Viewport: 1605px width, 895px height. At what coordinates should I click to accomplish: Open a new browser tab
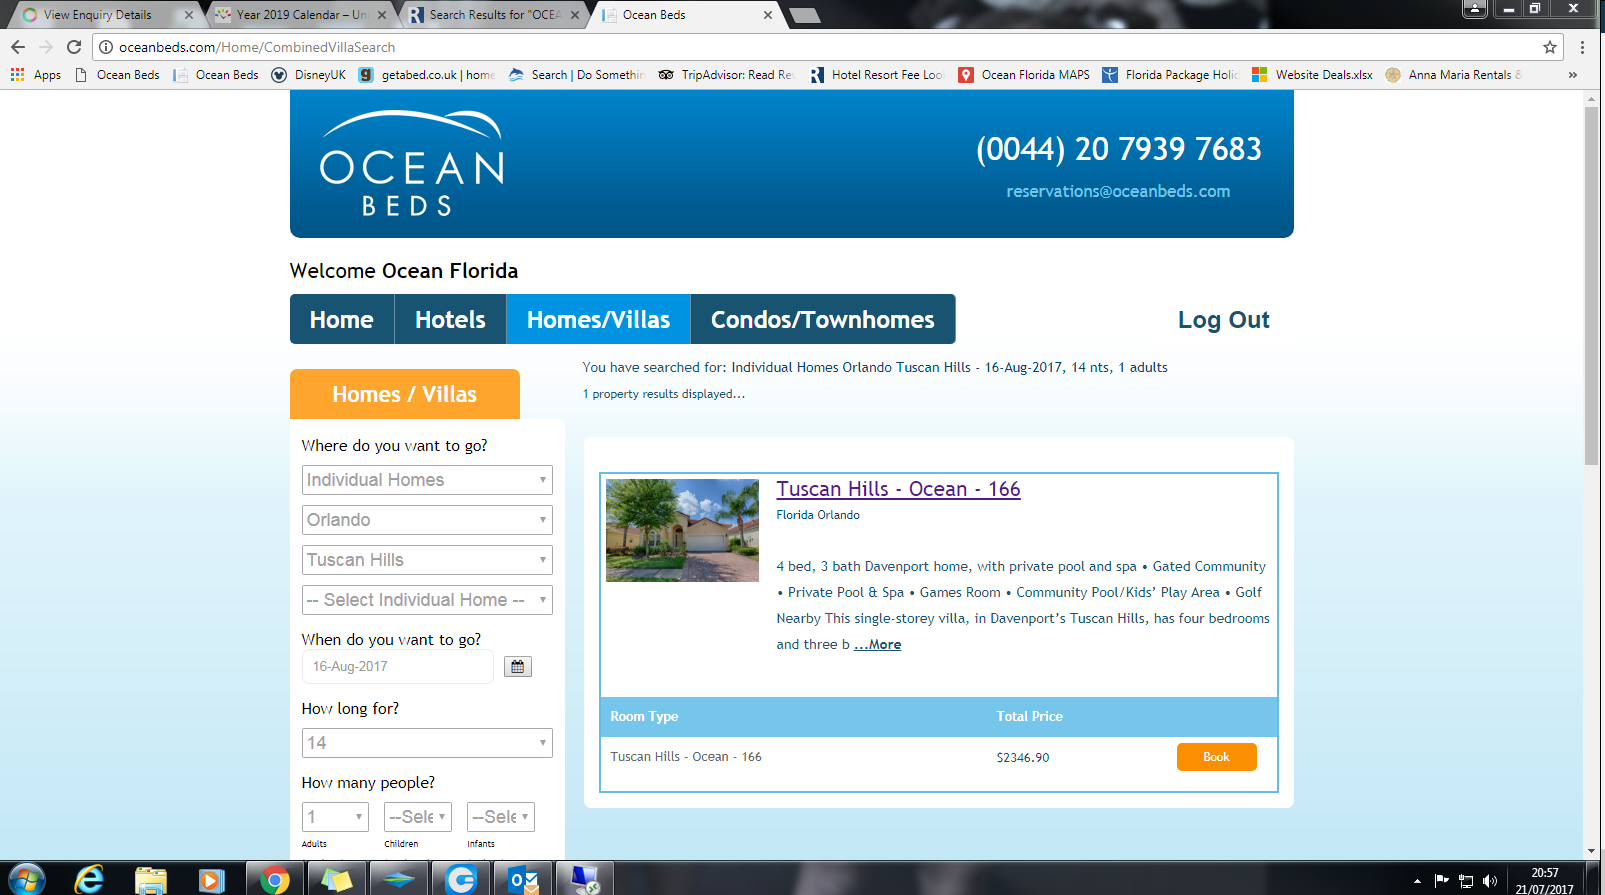click(x=805, y=15)
